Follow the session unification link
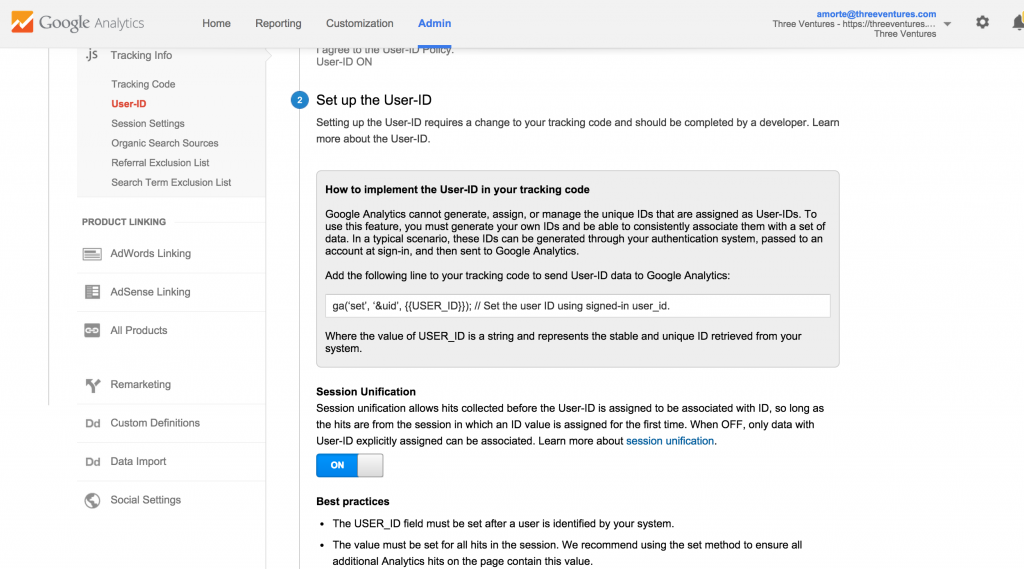The width and height of the screenshot is (1024, 569). click(x=669, y=441)
